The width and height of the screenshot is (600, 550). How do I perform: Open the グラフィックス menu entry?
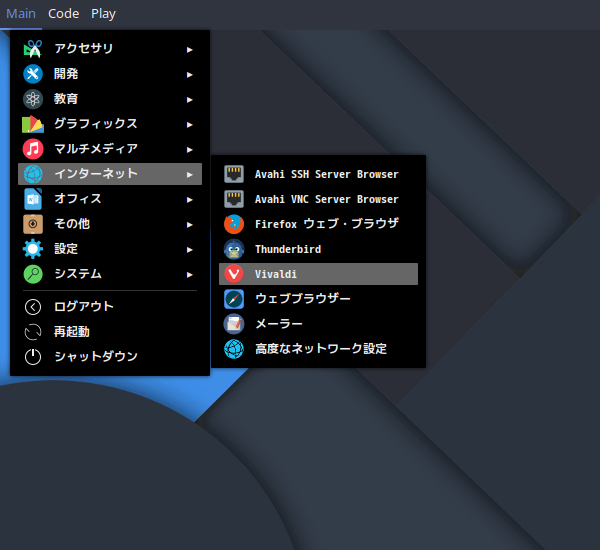[110, 124]
